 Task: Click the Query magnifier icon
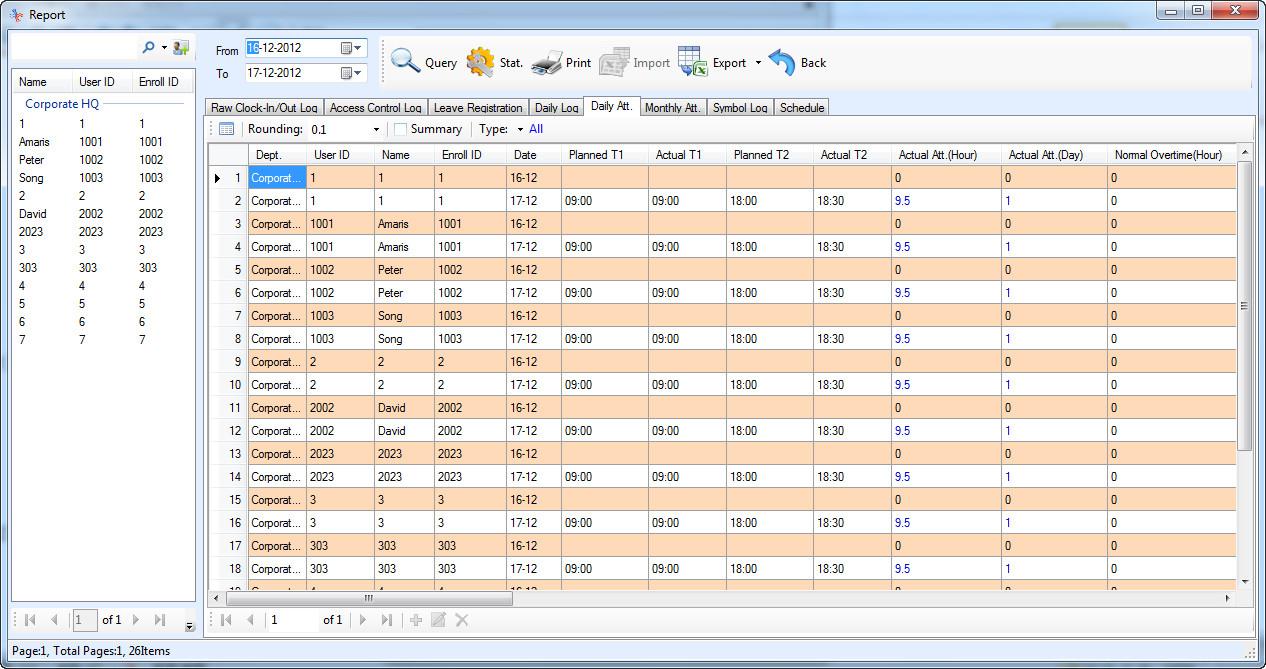[406, 62]
